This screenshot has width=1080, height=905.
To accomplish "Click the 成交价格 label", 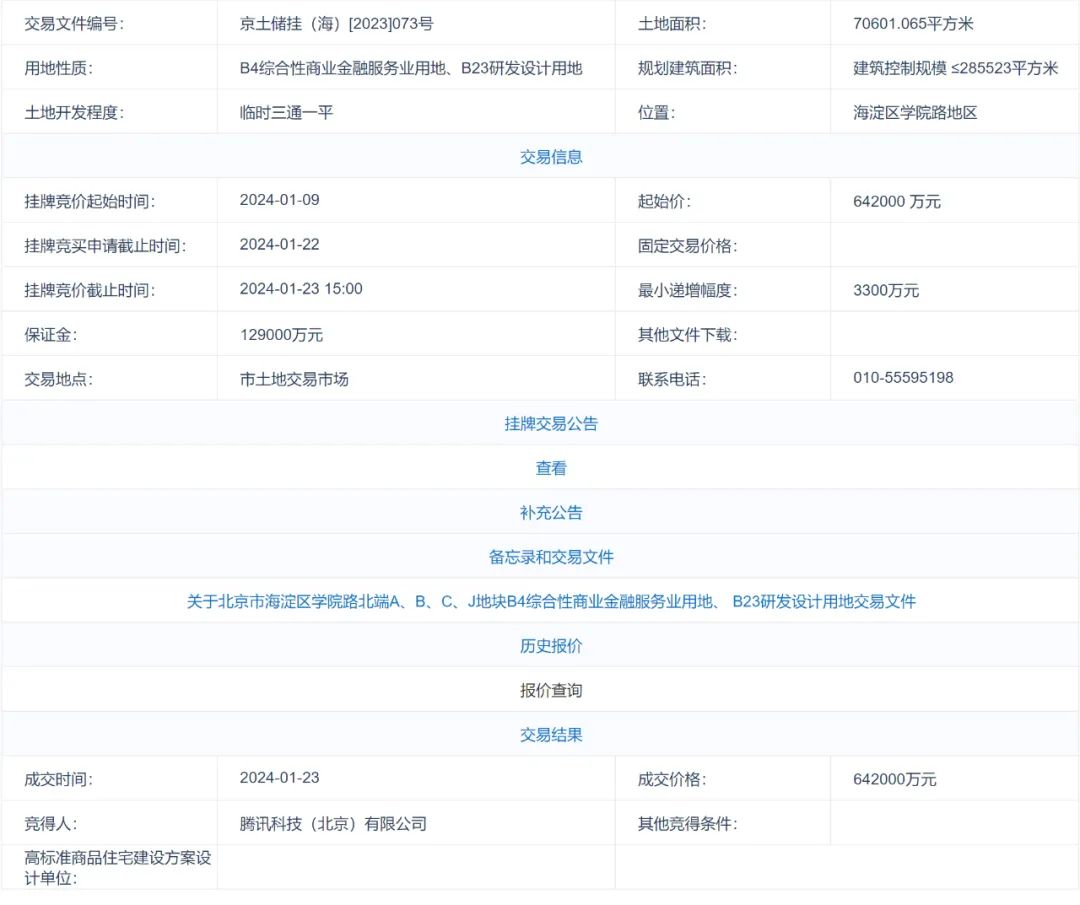I will (x=672, y=780).
